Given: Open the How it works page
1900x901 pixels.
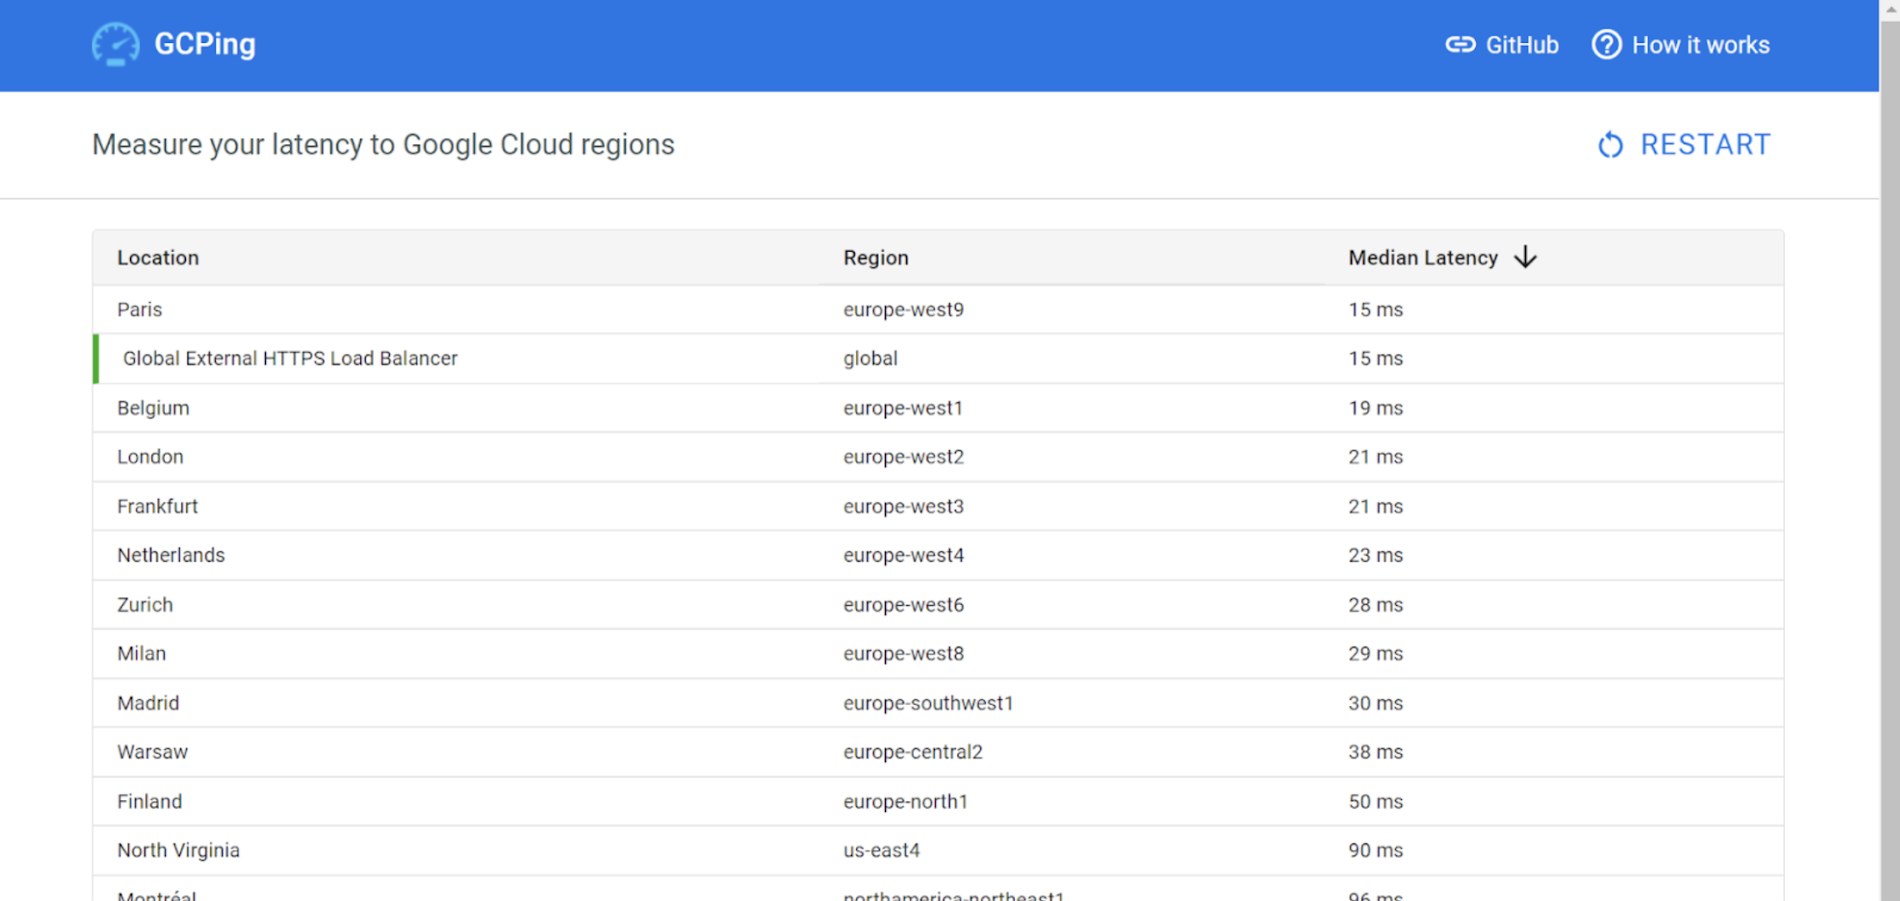Looking at the screenshot, I should 1681,45.
